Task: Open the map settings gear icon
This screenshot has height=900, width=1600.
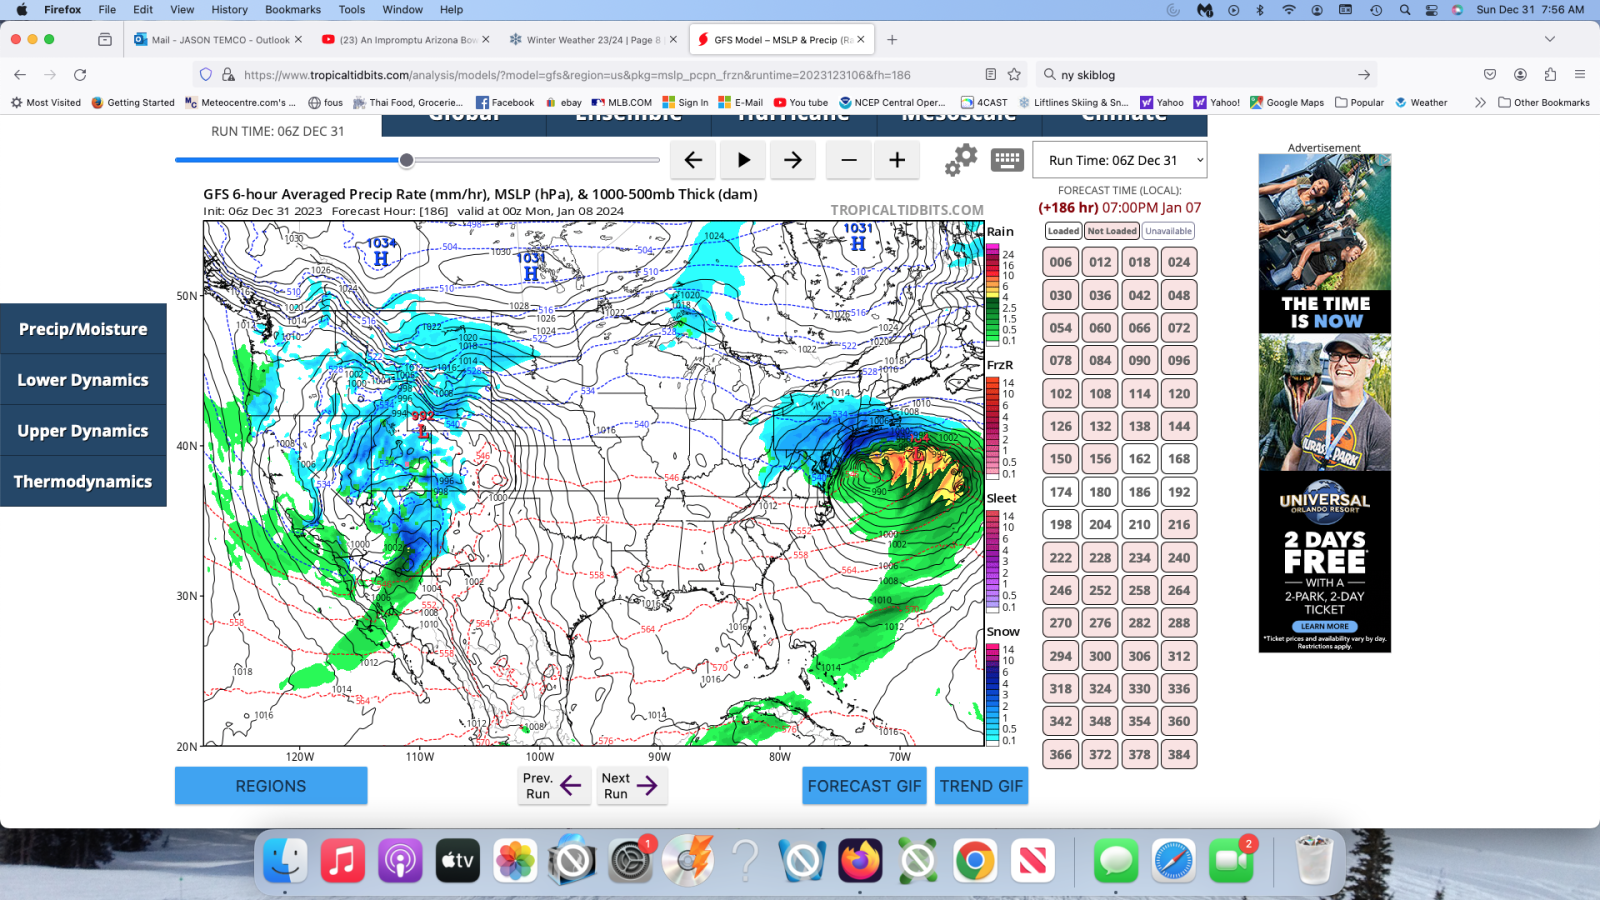Action: click(x=961, y=159)
